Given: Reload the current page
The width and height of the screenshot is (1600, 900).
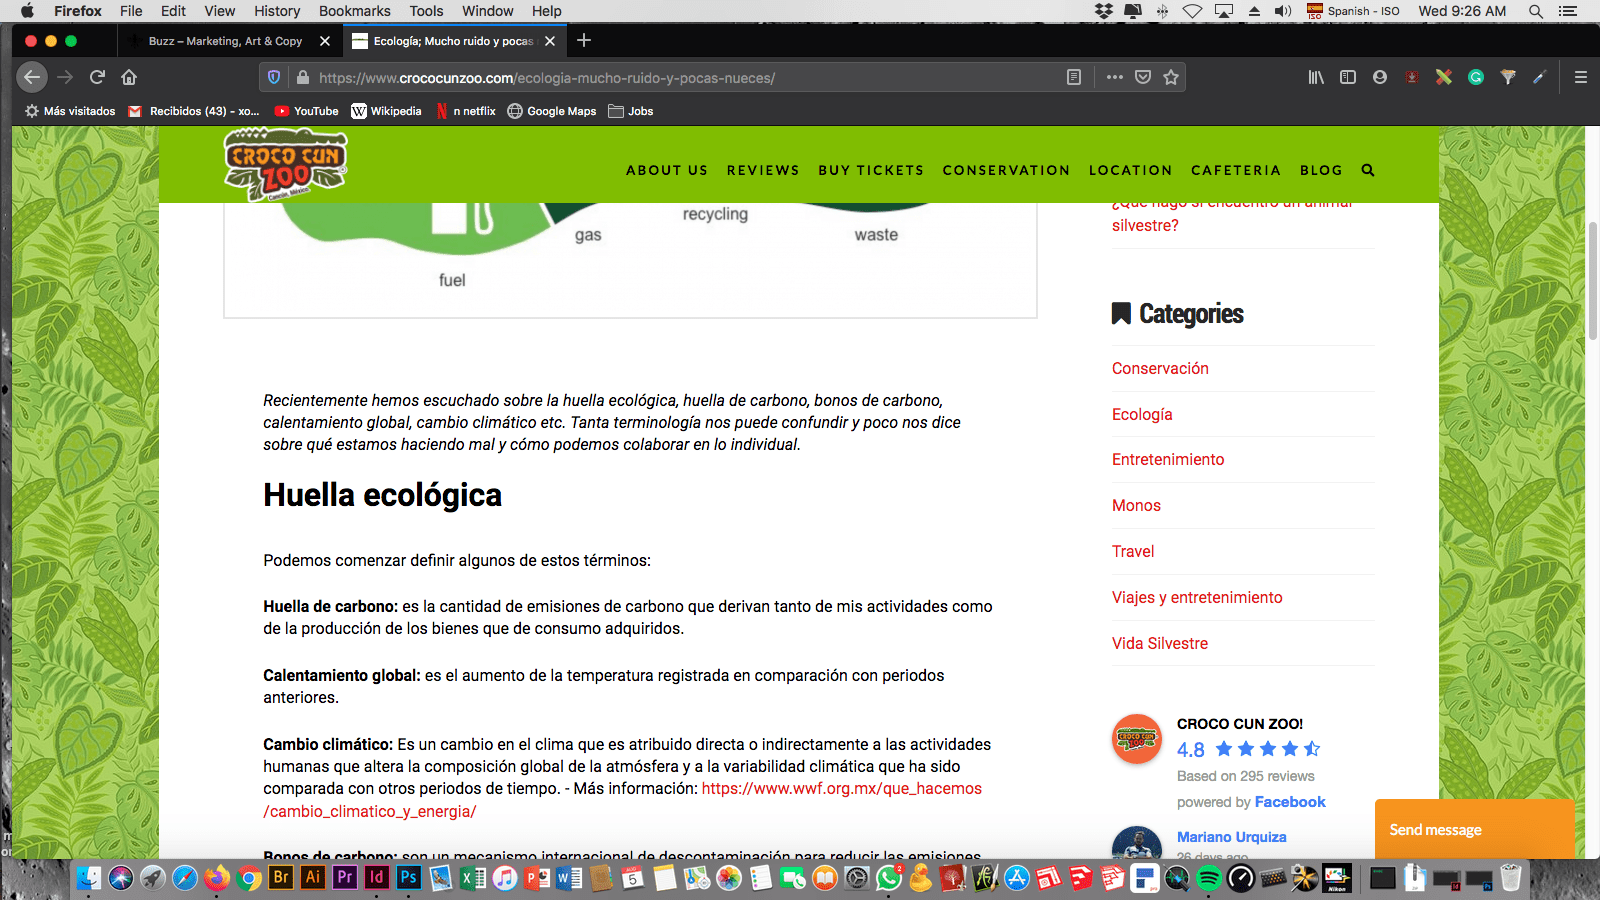Looking at the screenshot, I should [x=97, y=77].
